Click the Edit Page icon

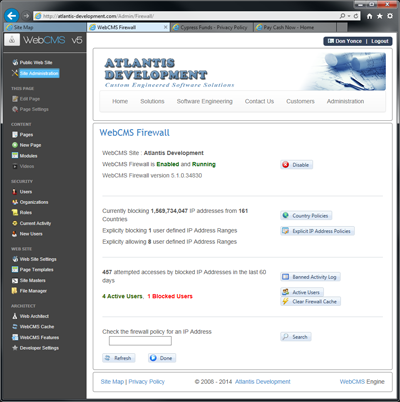click(x=15, y=99)
